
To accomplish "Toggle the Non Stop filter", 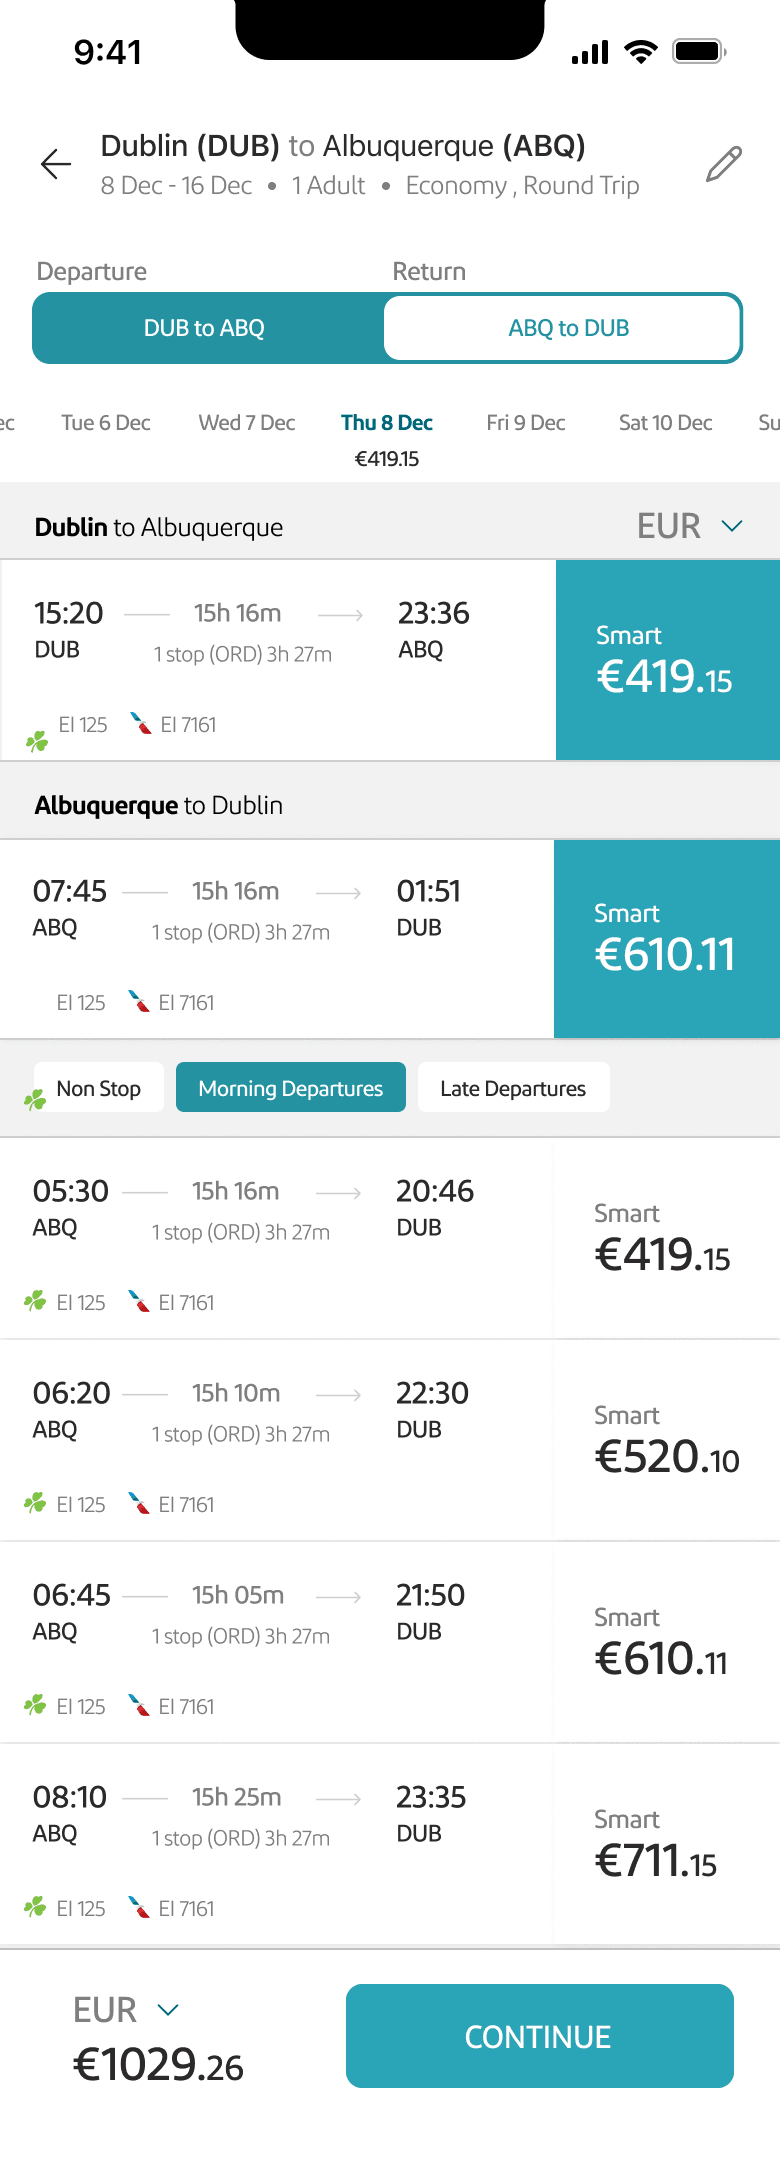I will [x=98, y=1088].
